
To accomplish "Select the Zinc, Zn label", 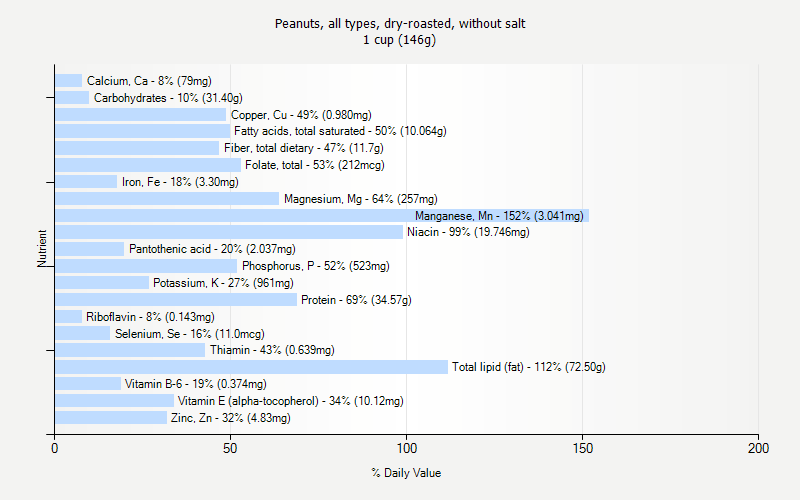I will point(230,418).
